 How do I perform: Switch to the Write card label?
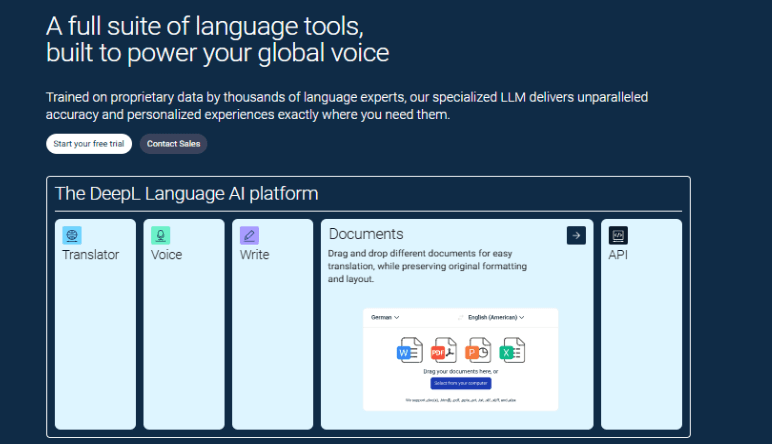255,254
